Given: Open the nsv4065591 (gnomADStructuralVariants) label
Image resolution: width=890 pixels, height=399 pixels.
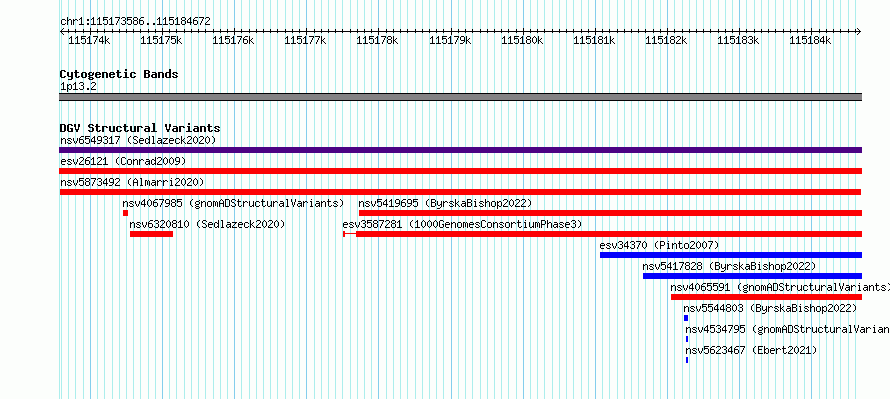Looking at the screenshot, I should click(780, 287).
